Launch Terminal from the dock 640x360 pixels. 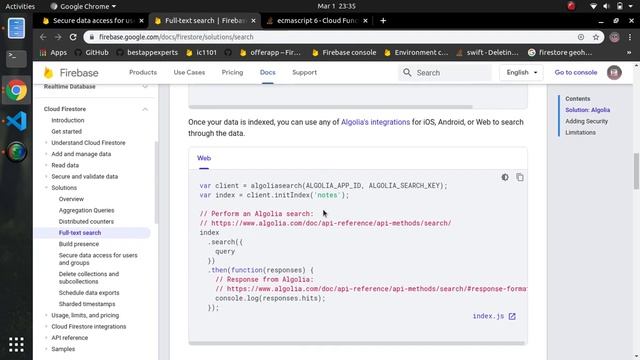pos(16,58)
